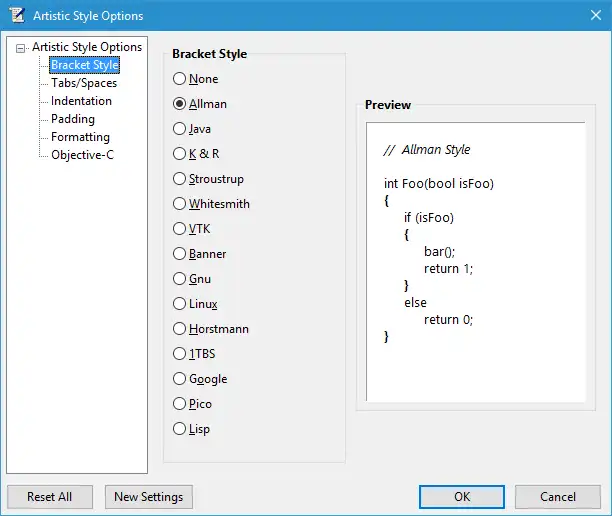Image resolution: width=612 pixels, height=516 pixels.
Task: Click the 'return 0;' preview line
Action: point(448,320)
